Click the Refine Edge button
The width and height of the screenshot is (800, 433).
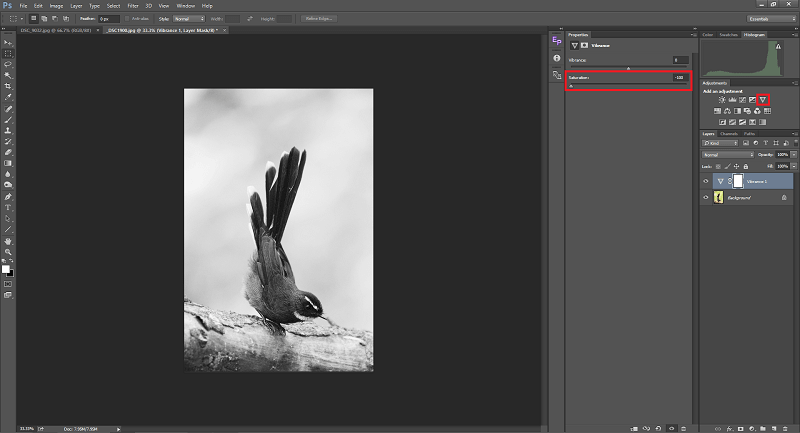click(x=320, y=19)
